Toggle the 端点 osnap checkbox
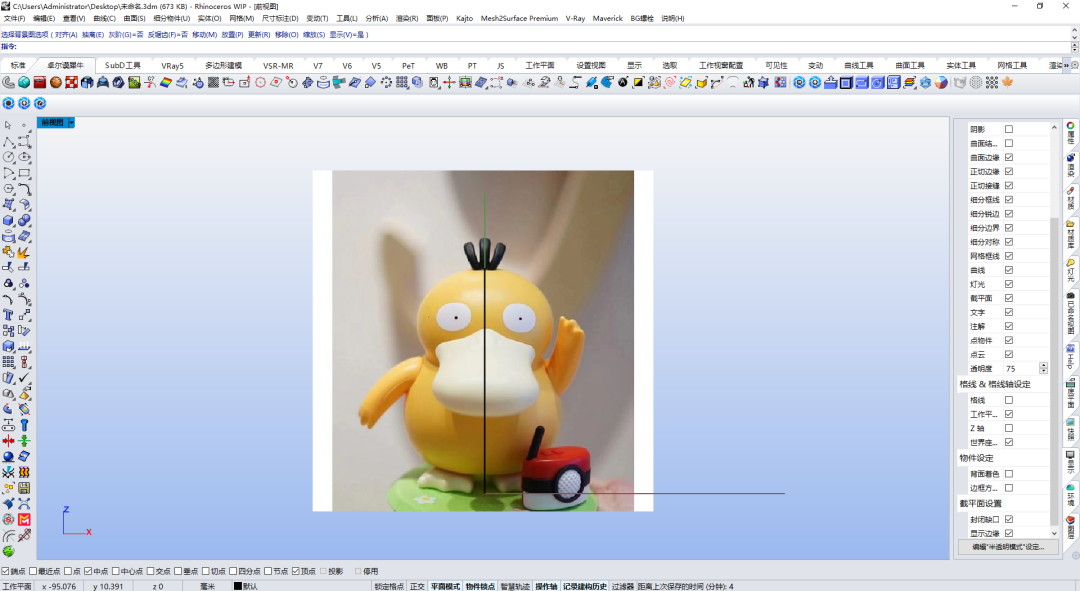Screen dimensions: 1080x591 click(6, 571)
